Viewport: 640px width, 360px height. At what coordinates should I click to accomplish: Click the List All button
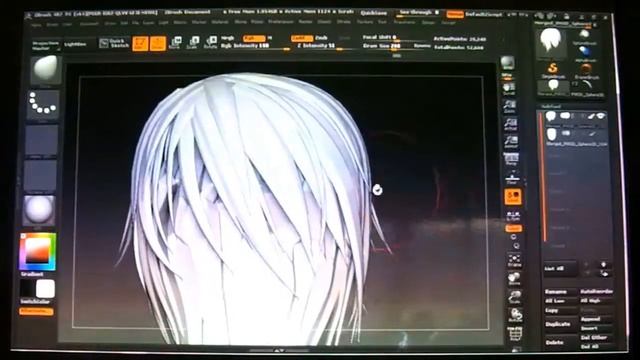click(x=560, y=269)
